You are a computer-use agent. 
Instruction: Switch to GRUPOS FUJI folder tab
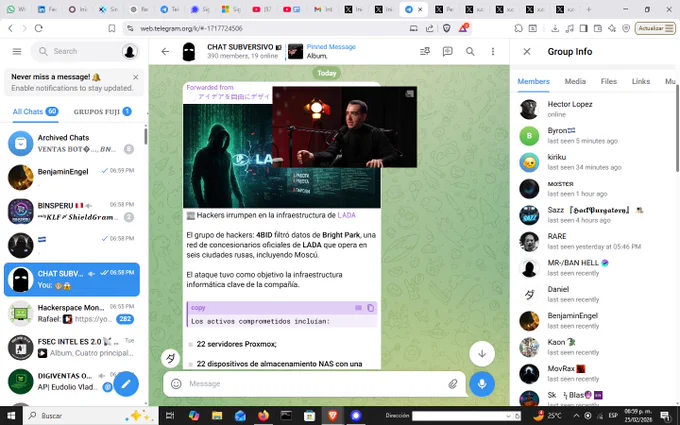click(x=102, y=111)
